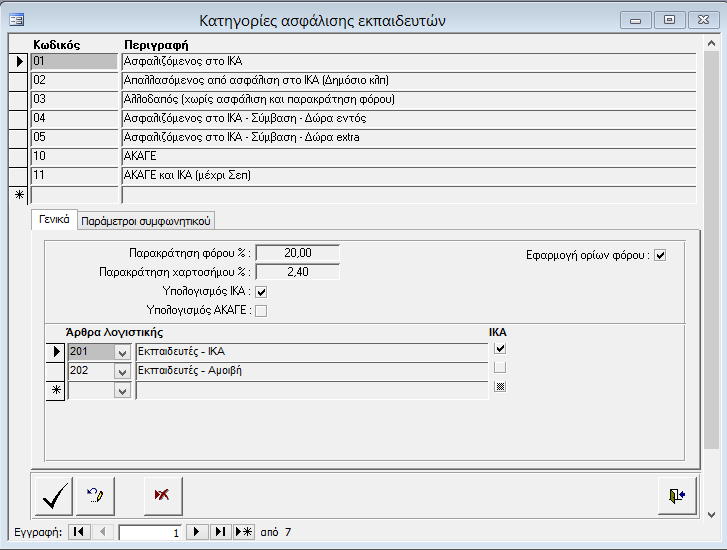Click the red delete record icon
This screenshot has width=727, height=550.
[x=162, y=495]
